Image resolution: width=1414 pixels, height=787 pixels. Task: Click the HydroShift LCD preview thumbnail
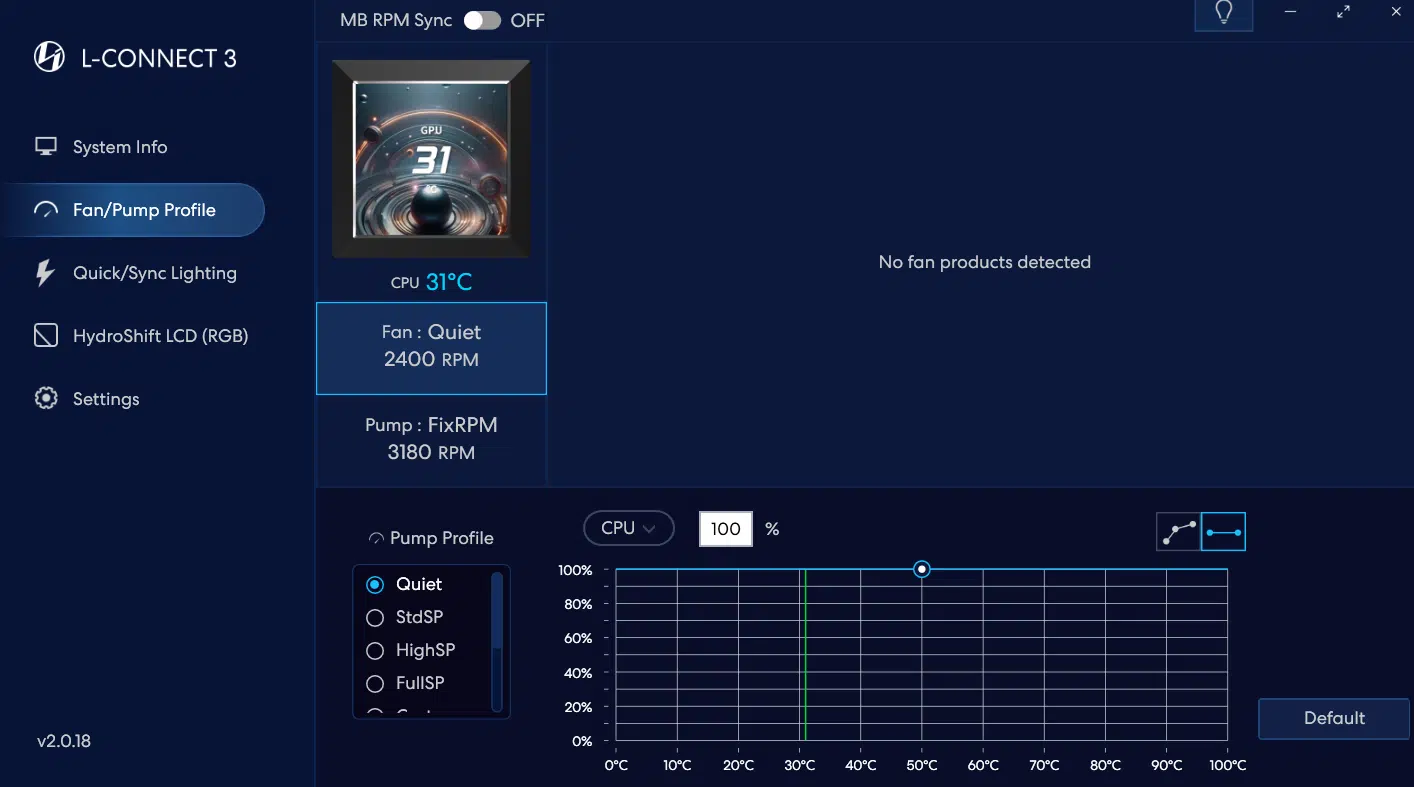(431, 159)
